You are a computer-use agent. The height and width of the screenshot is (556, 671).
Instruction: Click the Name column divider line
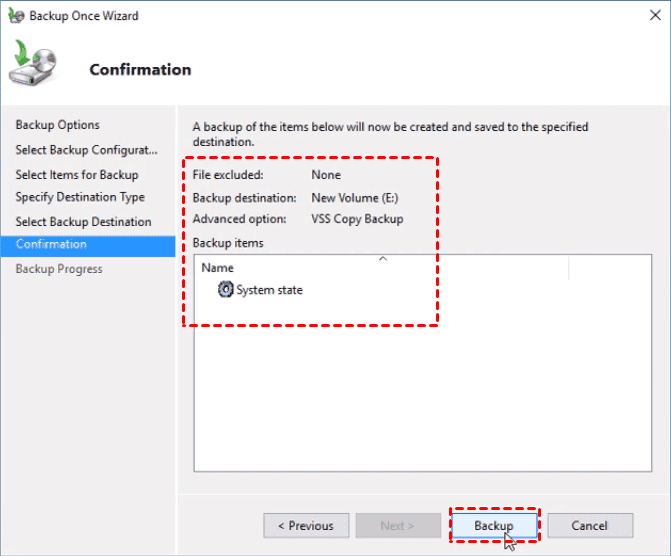568,268
